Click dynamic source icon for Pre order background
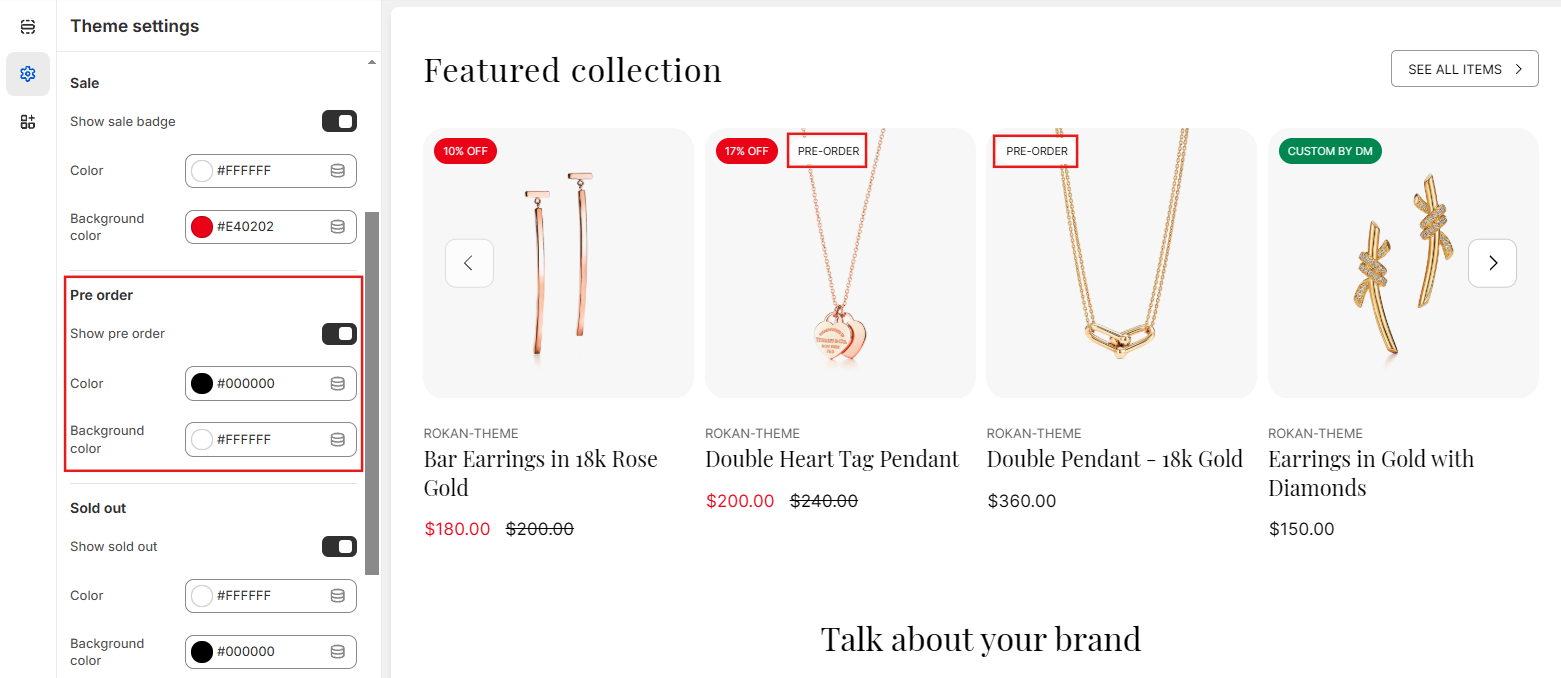This screenshot has height=678, width=1561. point(338,440)
